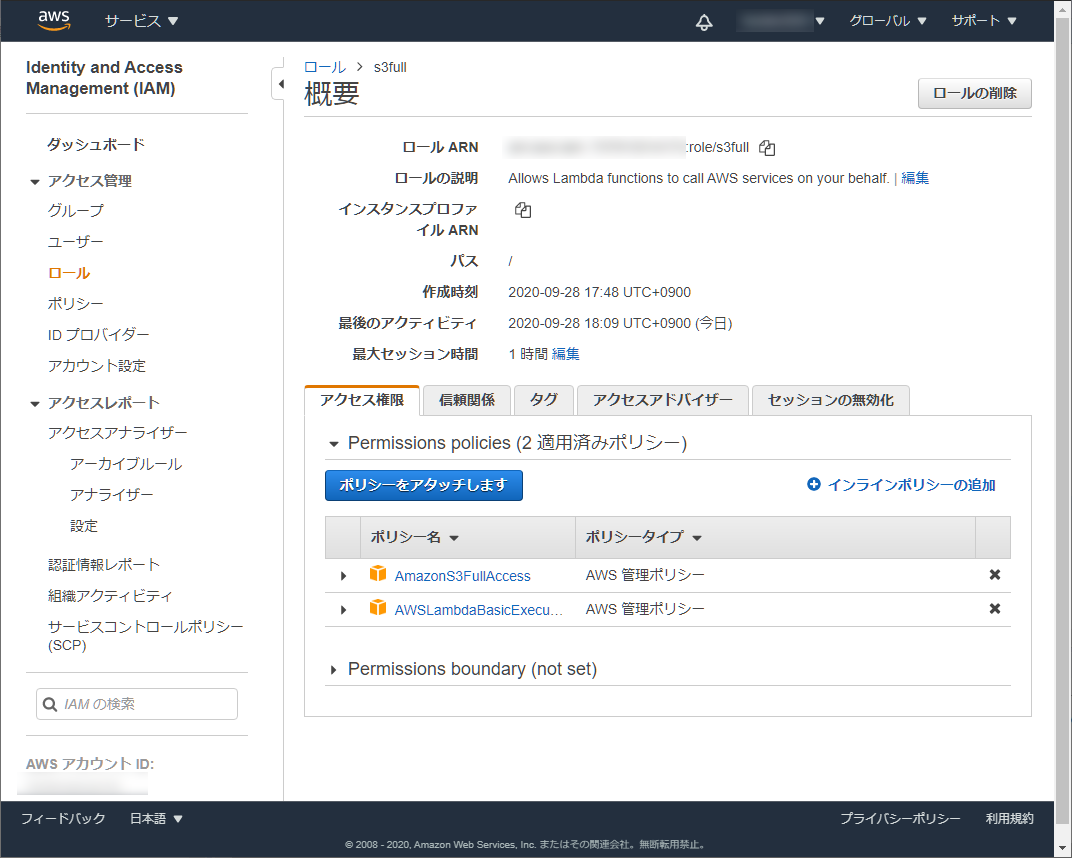Open アカウント設定 in sidebar
This screenshot has width=1072, height=858.
97,366
